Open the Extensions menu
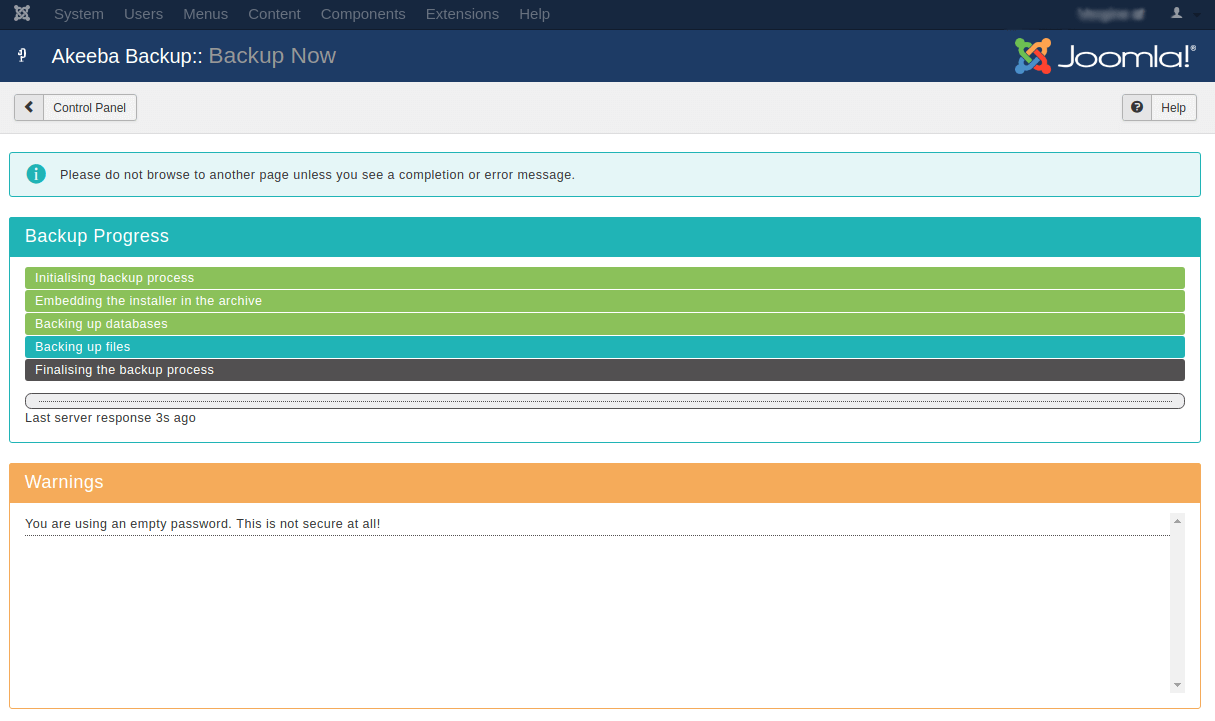Screen dimensions: 1215x721 coord(462,14)
